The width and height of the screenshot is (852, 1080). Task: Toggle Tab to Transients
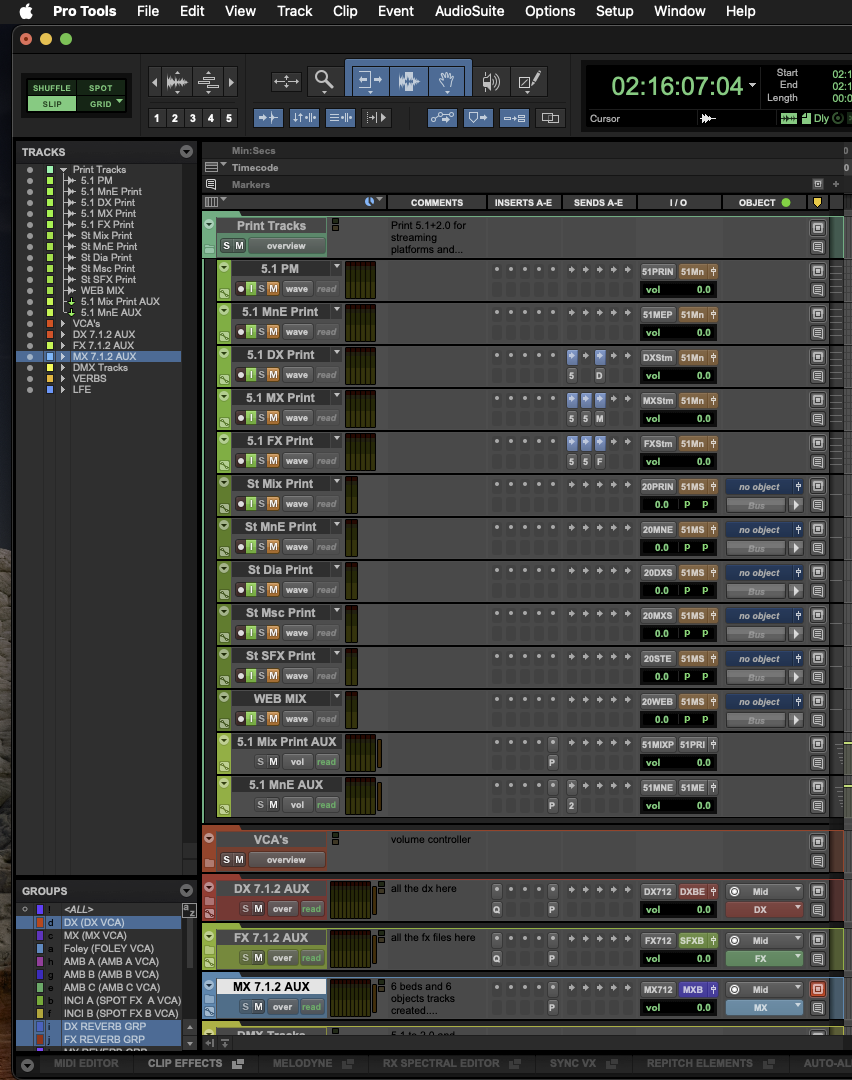268,118
